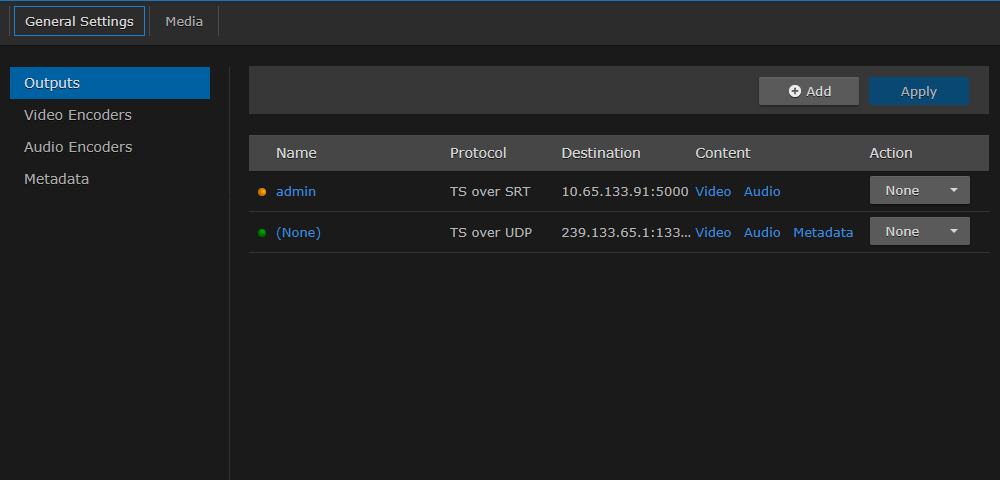The image size is (1000, 480).
Task: Click the truncated 239.133.65.1 destination
Action: pyautogui.click(x=625, y=232)
